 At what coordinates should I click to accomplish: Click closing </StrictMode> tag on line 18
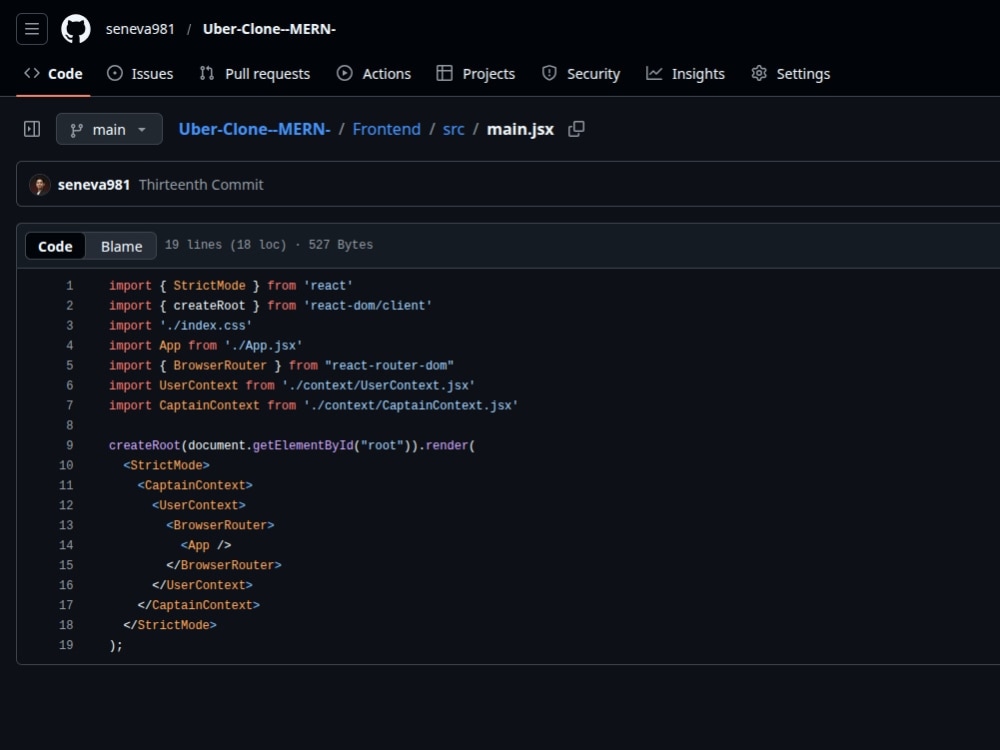[170, 625]
